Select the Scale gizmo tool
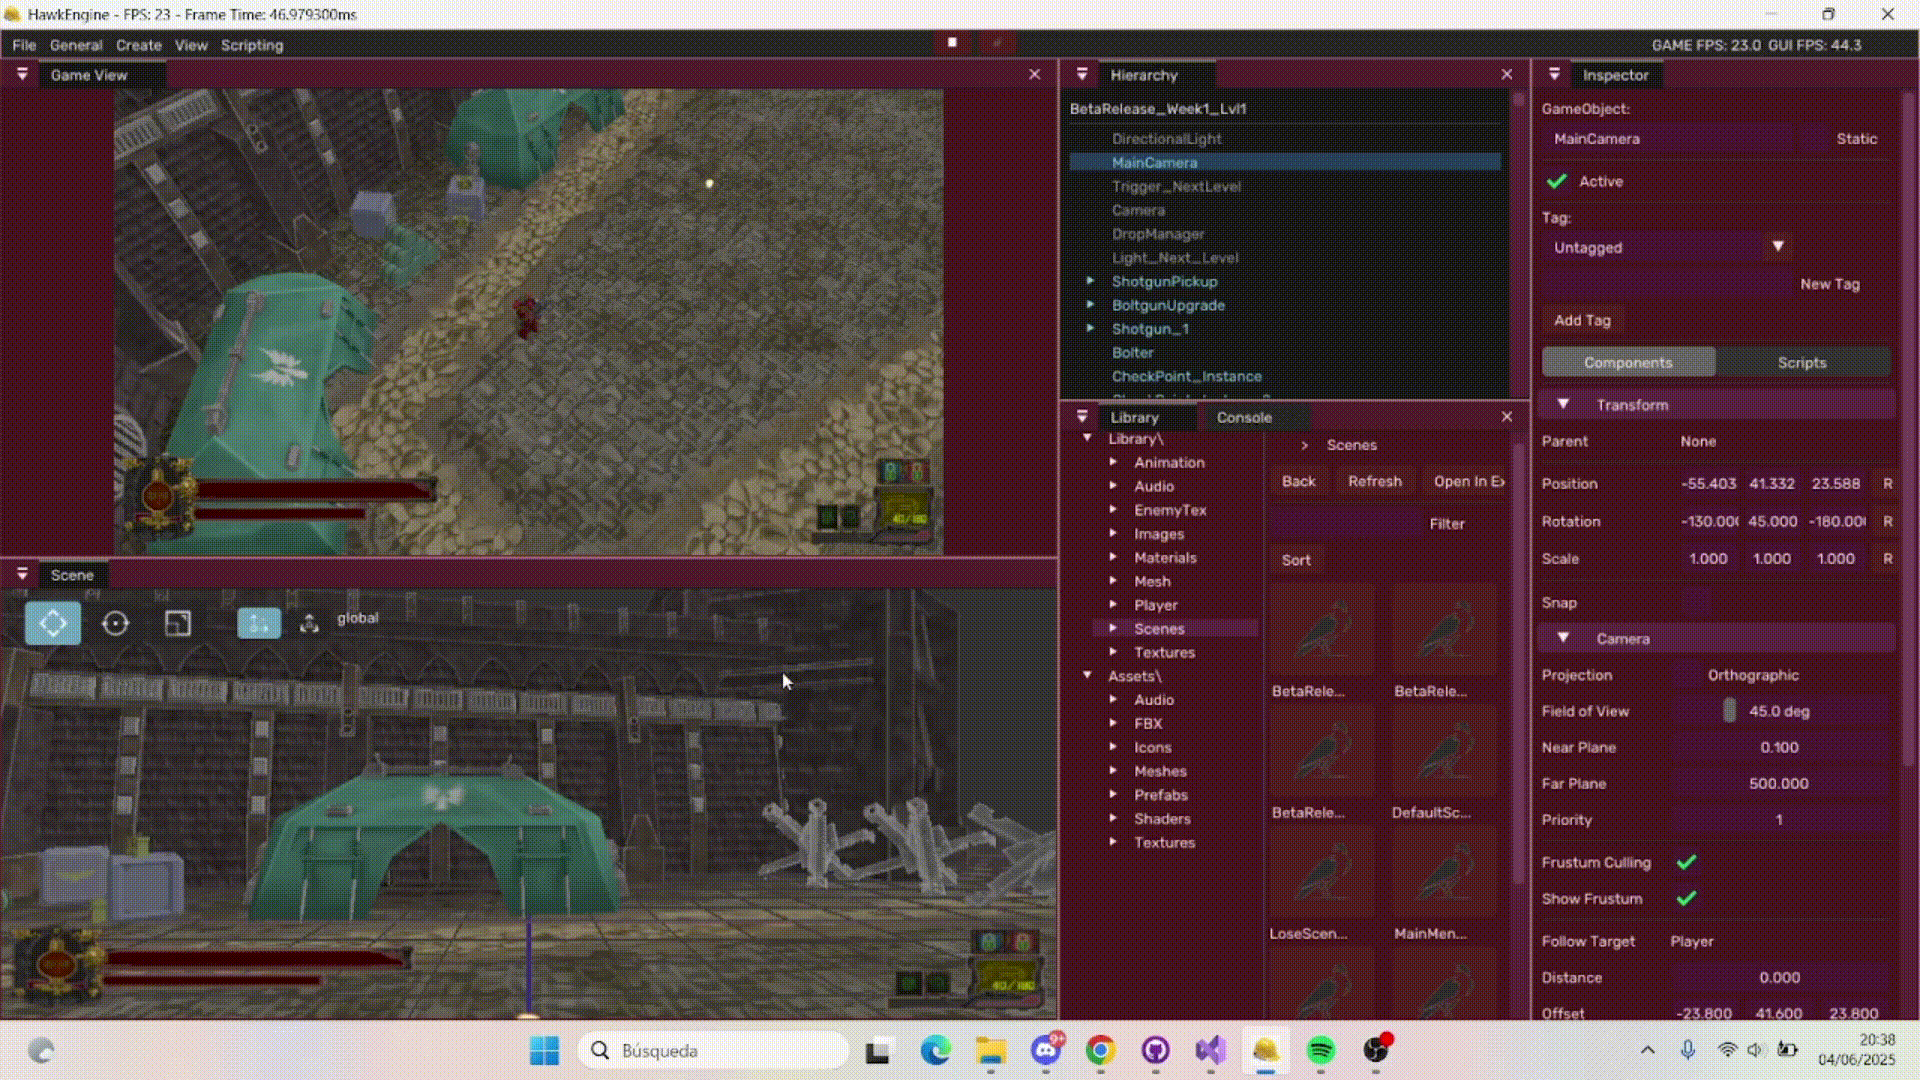Screen dimensions: 1920x1080 coord(178,623)
